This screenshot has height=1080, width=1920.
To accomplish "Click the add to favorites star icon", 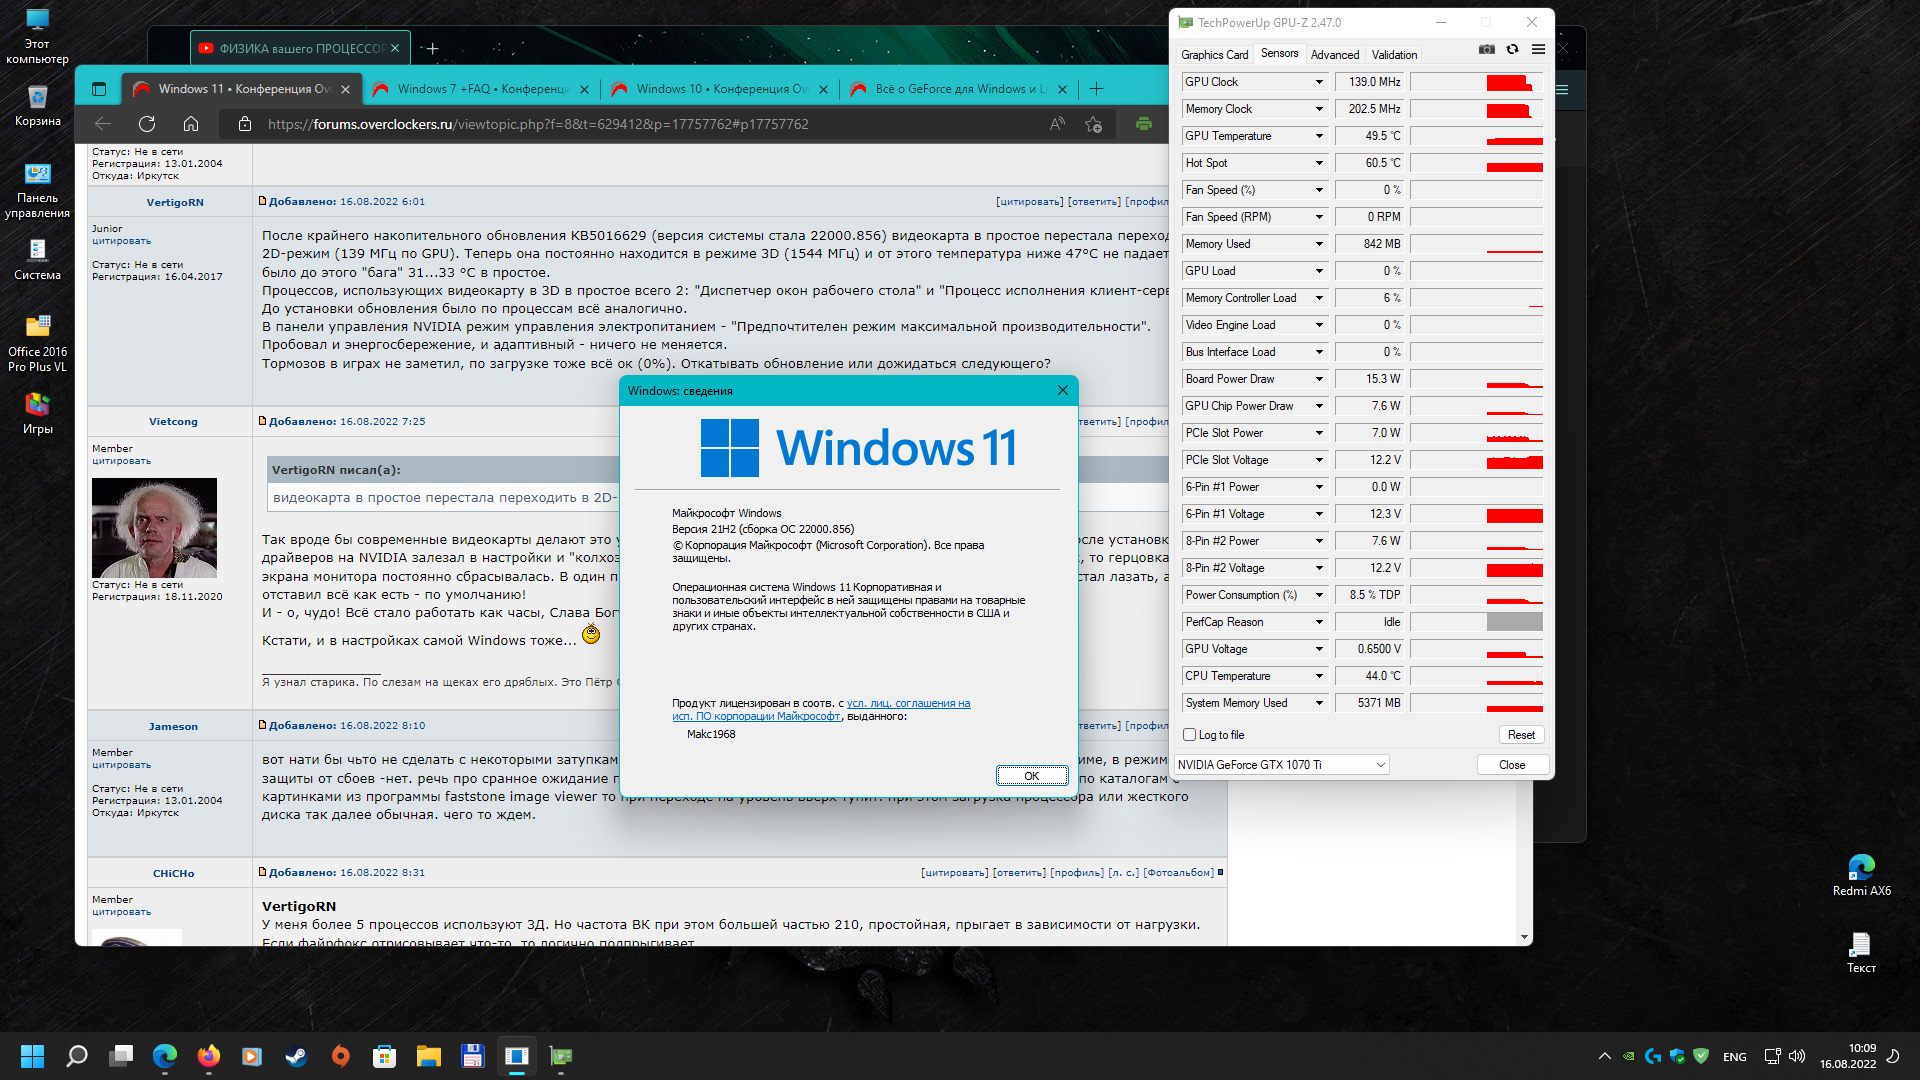I will [1093, 124].
